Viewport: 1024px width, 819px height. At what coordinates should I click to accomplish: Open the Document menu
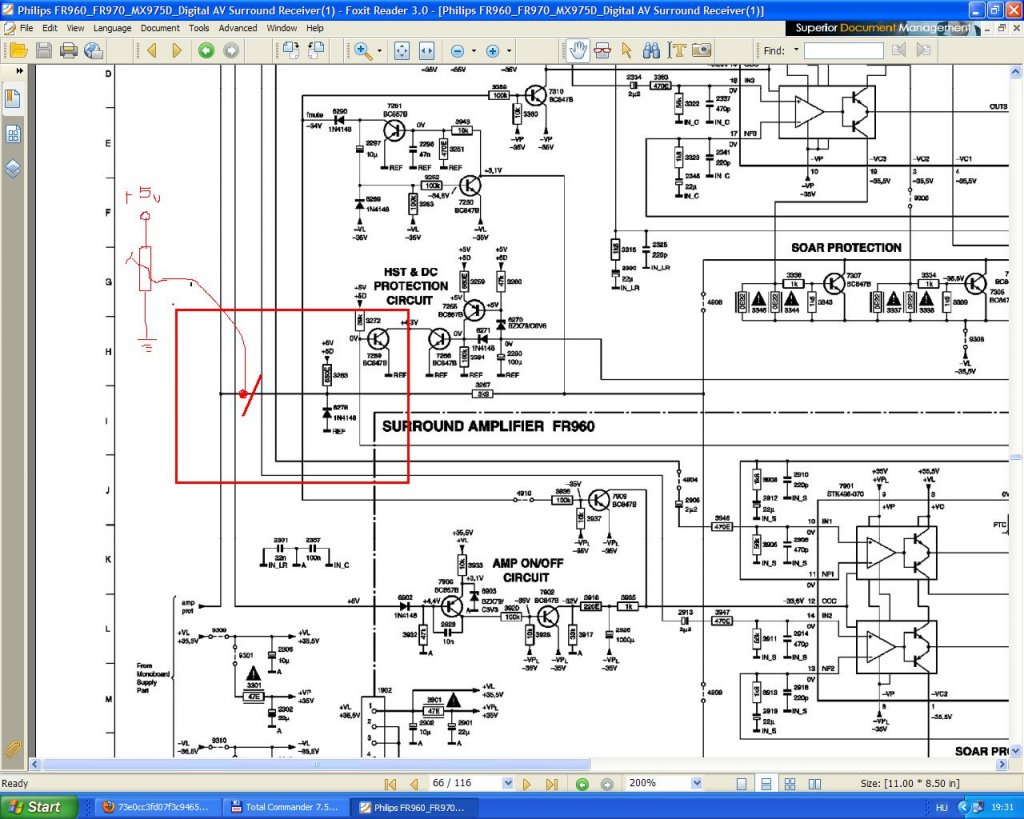(160, 28)
